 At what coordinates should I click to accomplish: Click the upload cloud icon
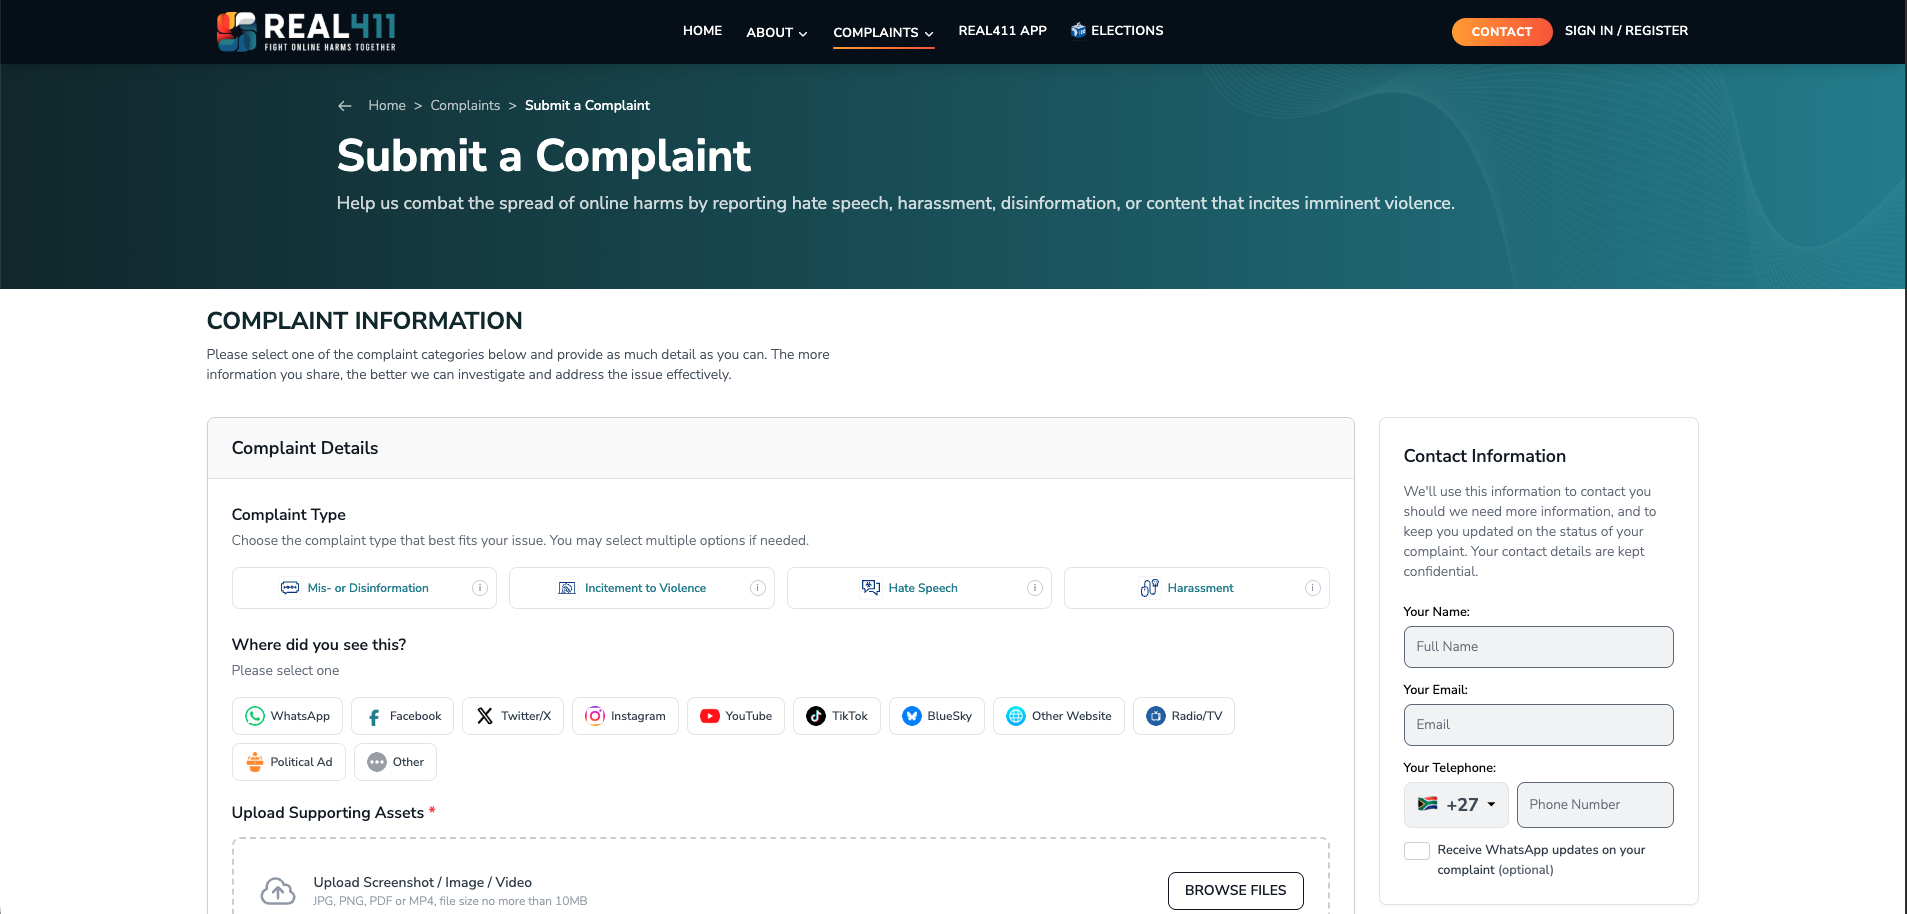pyautogui.click(x=278, y=891)
